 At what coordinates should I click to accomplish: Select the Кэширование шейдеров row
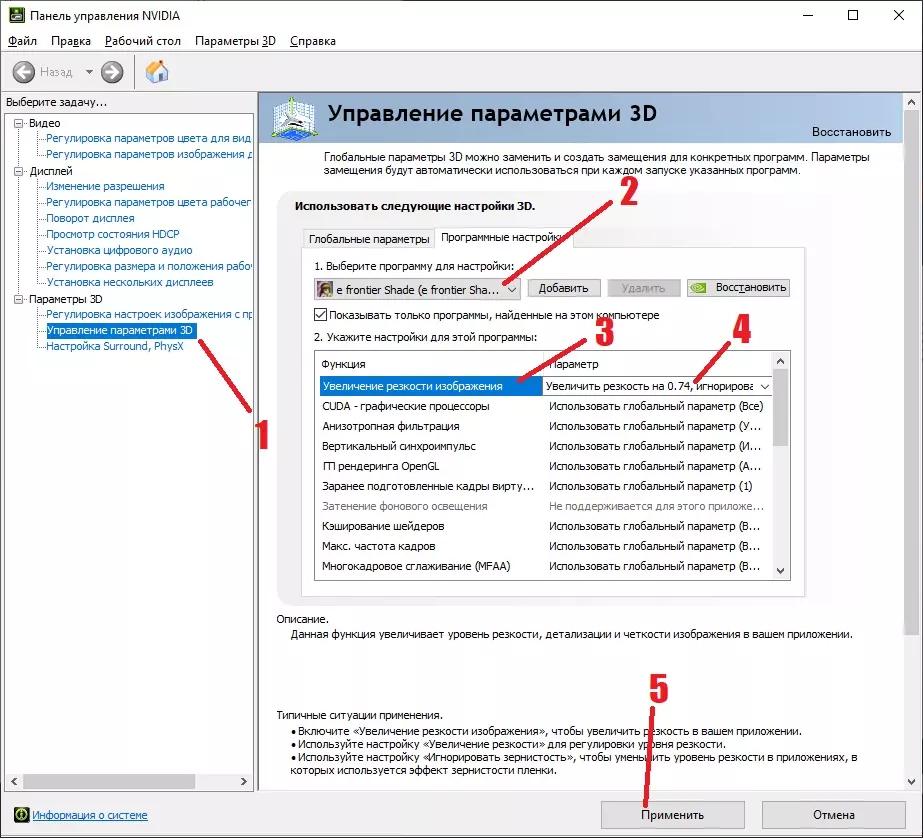(x=546, y=527)
